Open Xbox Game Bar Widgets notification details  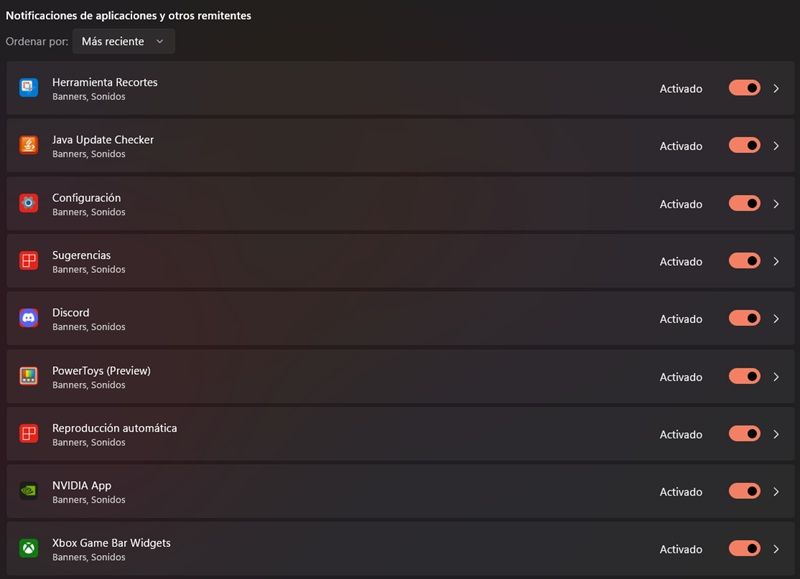[776, 549]
